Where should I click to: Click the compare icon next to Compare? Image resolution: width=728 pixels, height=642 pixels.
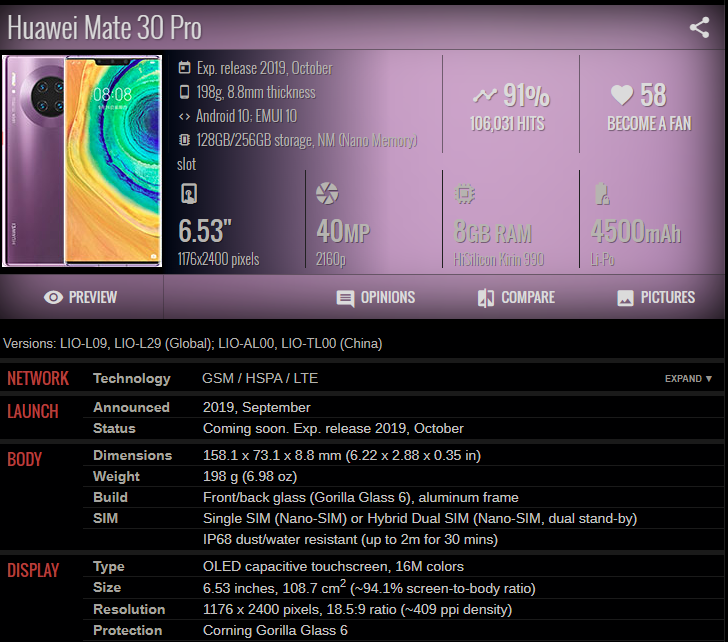tap(486, 298)
